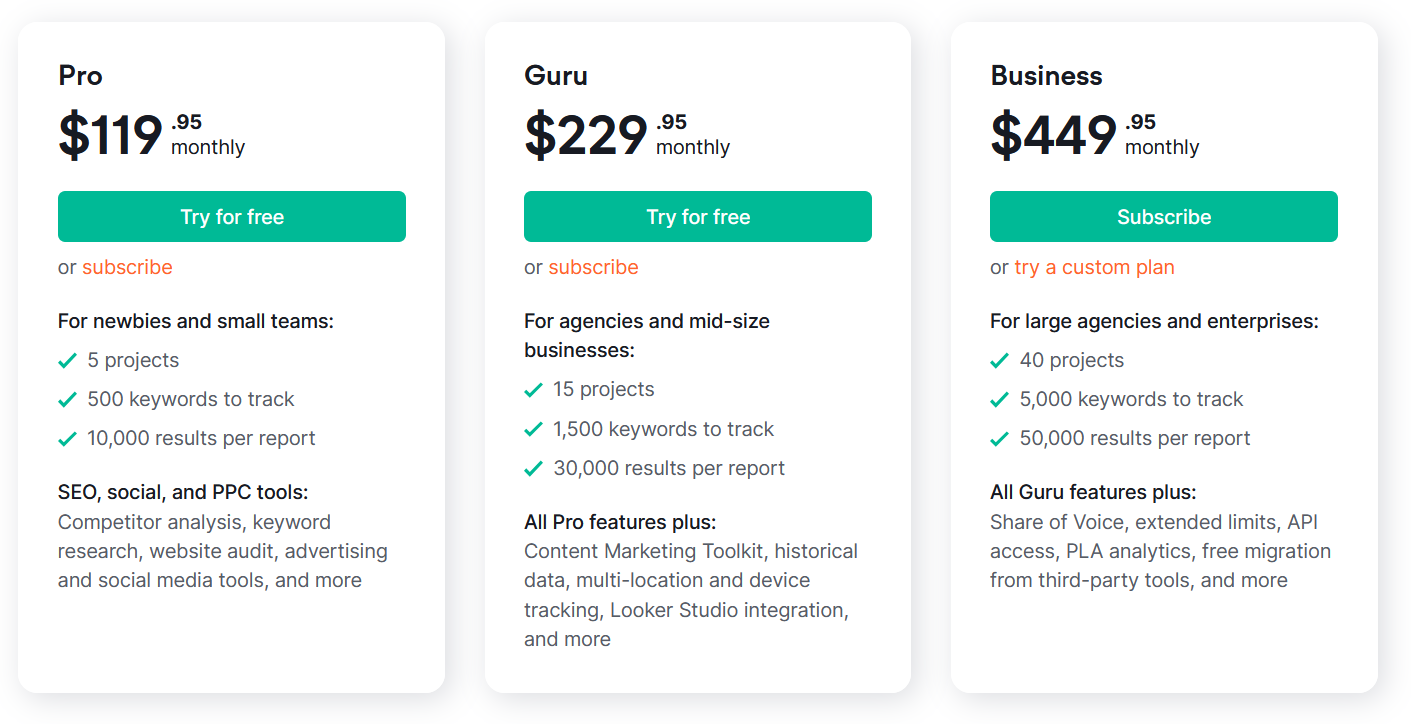Click the $119 Pro price
1411x724 pixels.
pos(110,135)
